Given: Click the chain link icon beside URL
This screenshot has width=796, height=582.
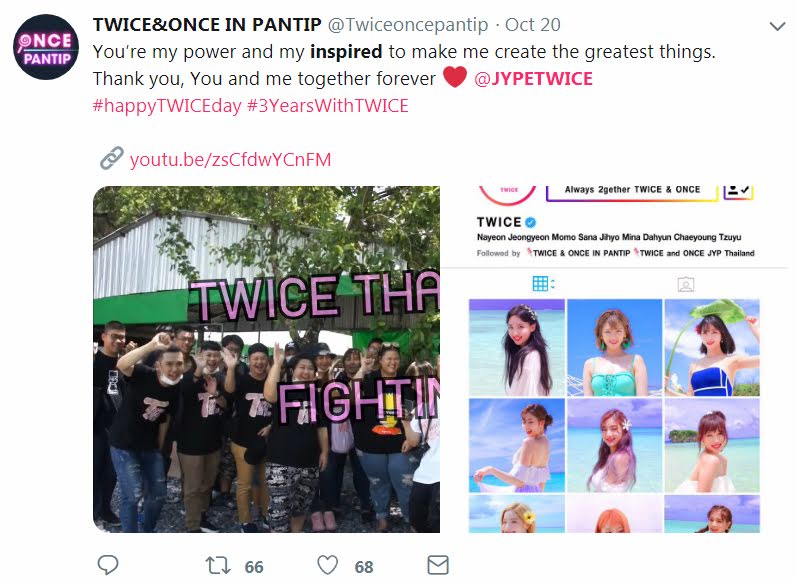Looking at the screenshot, I should (111, 158).
